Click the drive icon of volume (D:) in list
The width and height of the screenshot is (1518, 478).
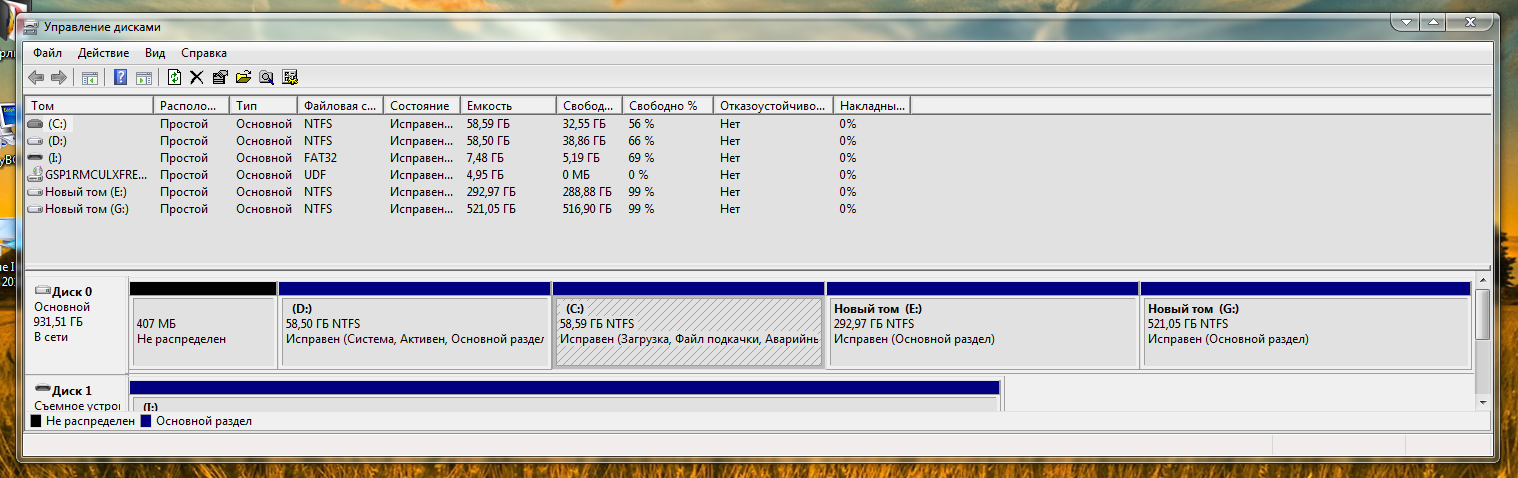coord(36,141)
